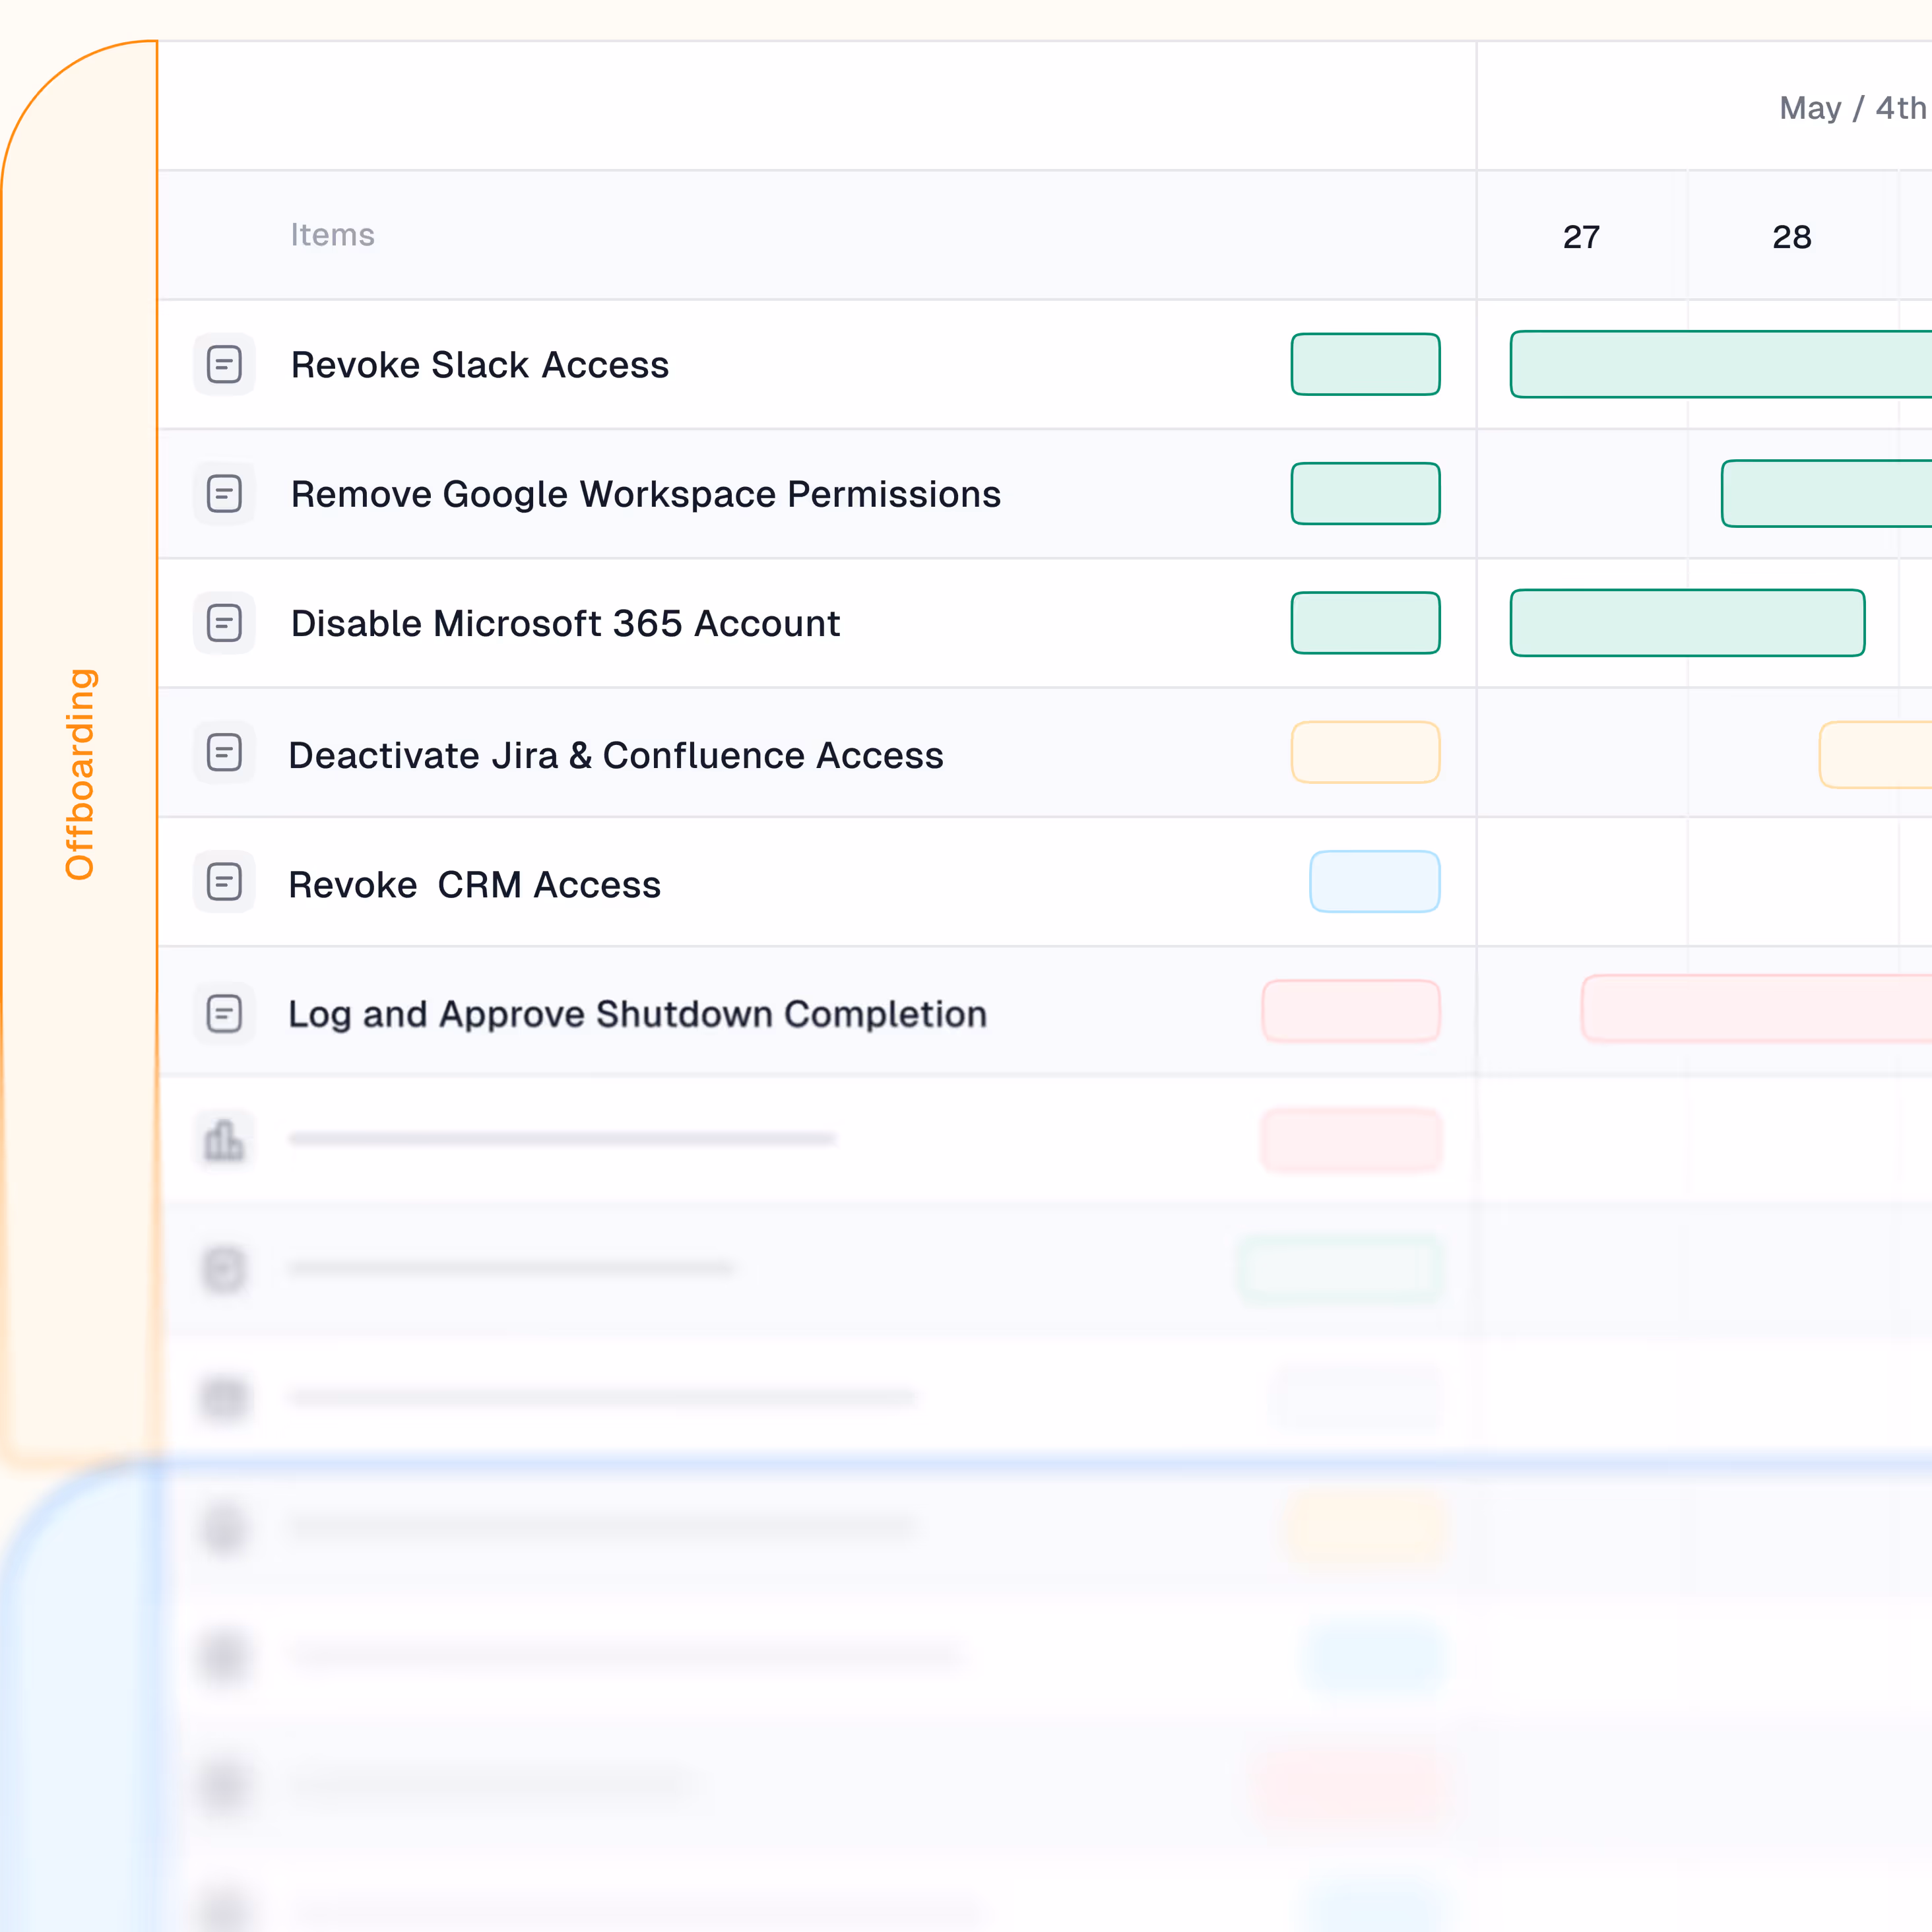Viewport: 1932px width, 1932px height.
Task: Select the Disable Microsoft 365 Account timeline bar
Action: click(1686, 623)
